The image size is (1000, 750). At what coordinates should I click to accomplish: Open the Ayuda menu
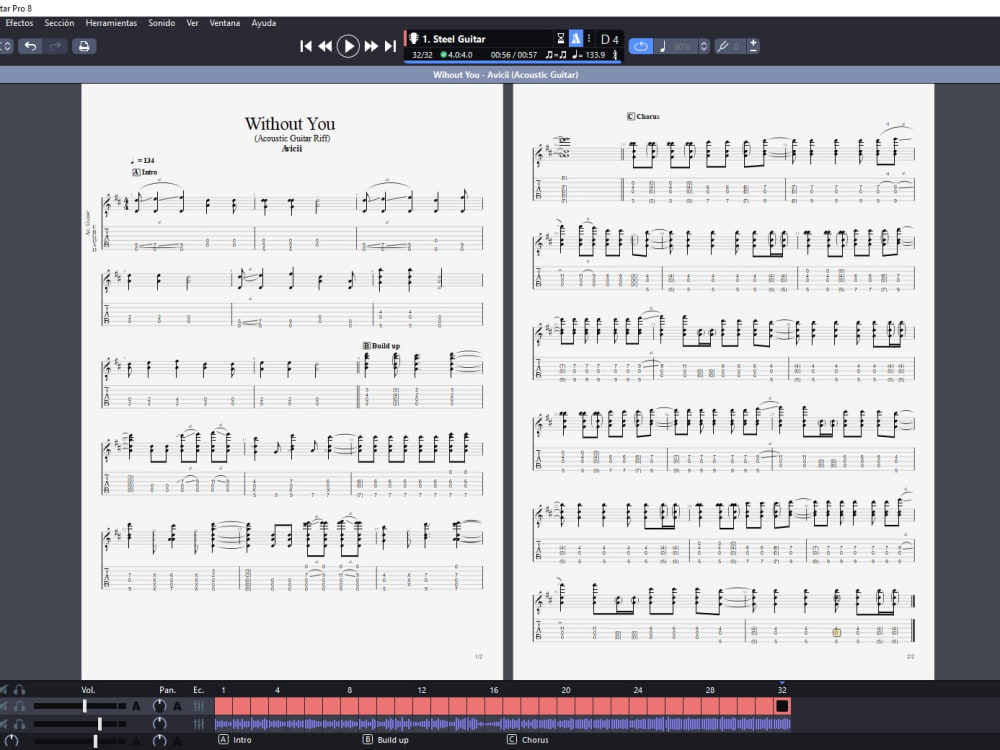click(263, 23)
